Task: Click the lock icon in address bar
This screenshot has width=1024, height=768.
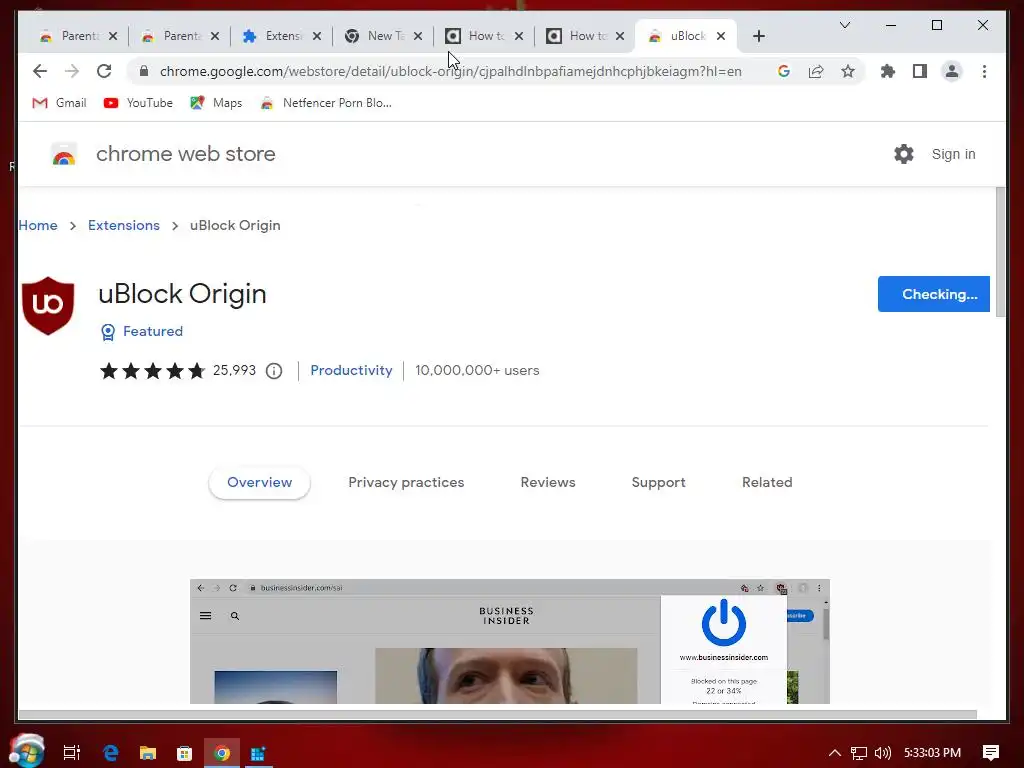Action: [144, 71]
